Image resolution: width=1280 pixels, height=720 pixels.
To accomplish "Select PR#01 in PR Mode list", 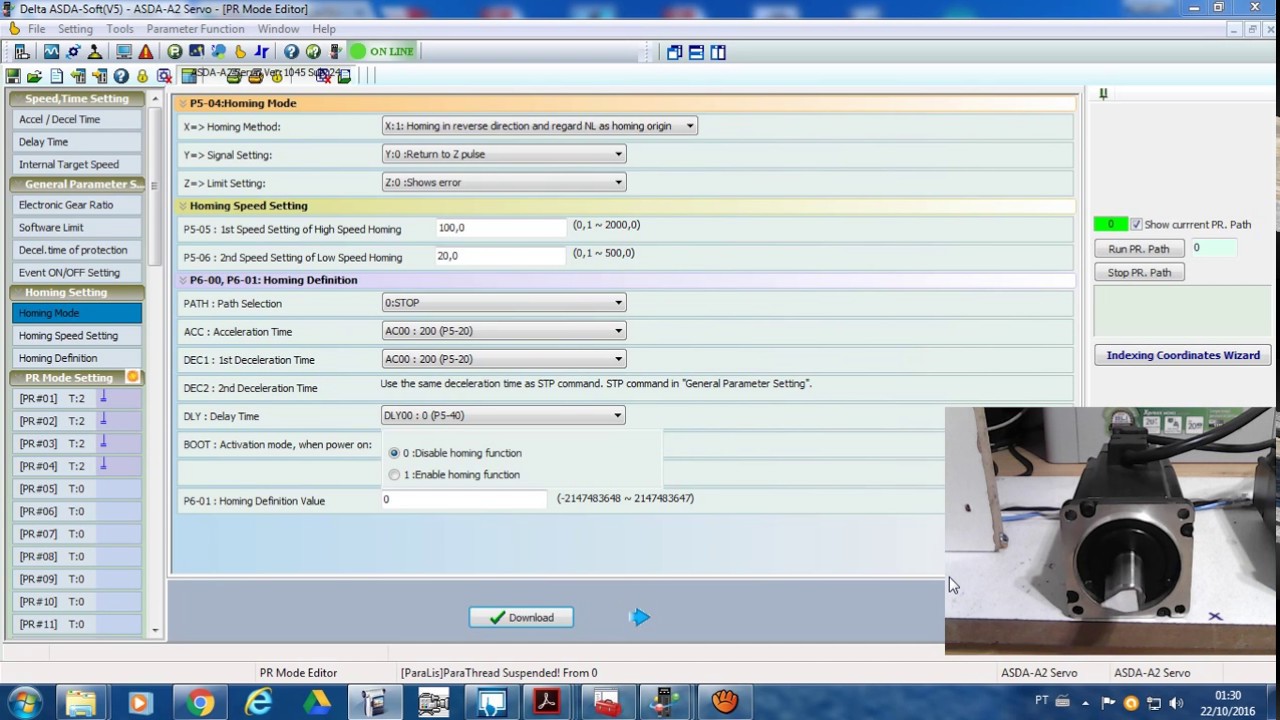I will click(x=77, y=399).
